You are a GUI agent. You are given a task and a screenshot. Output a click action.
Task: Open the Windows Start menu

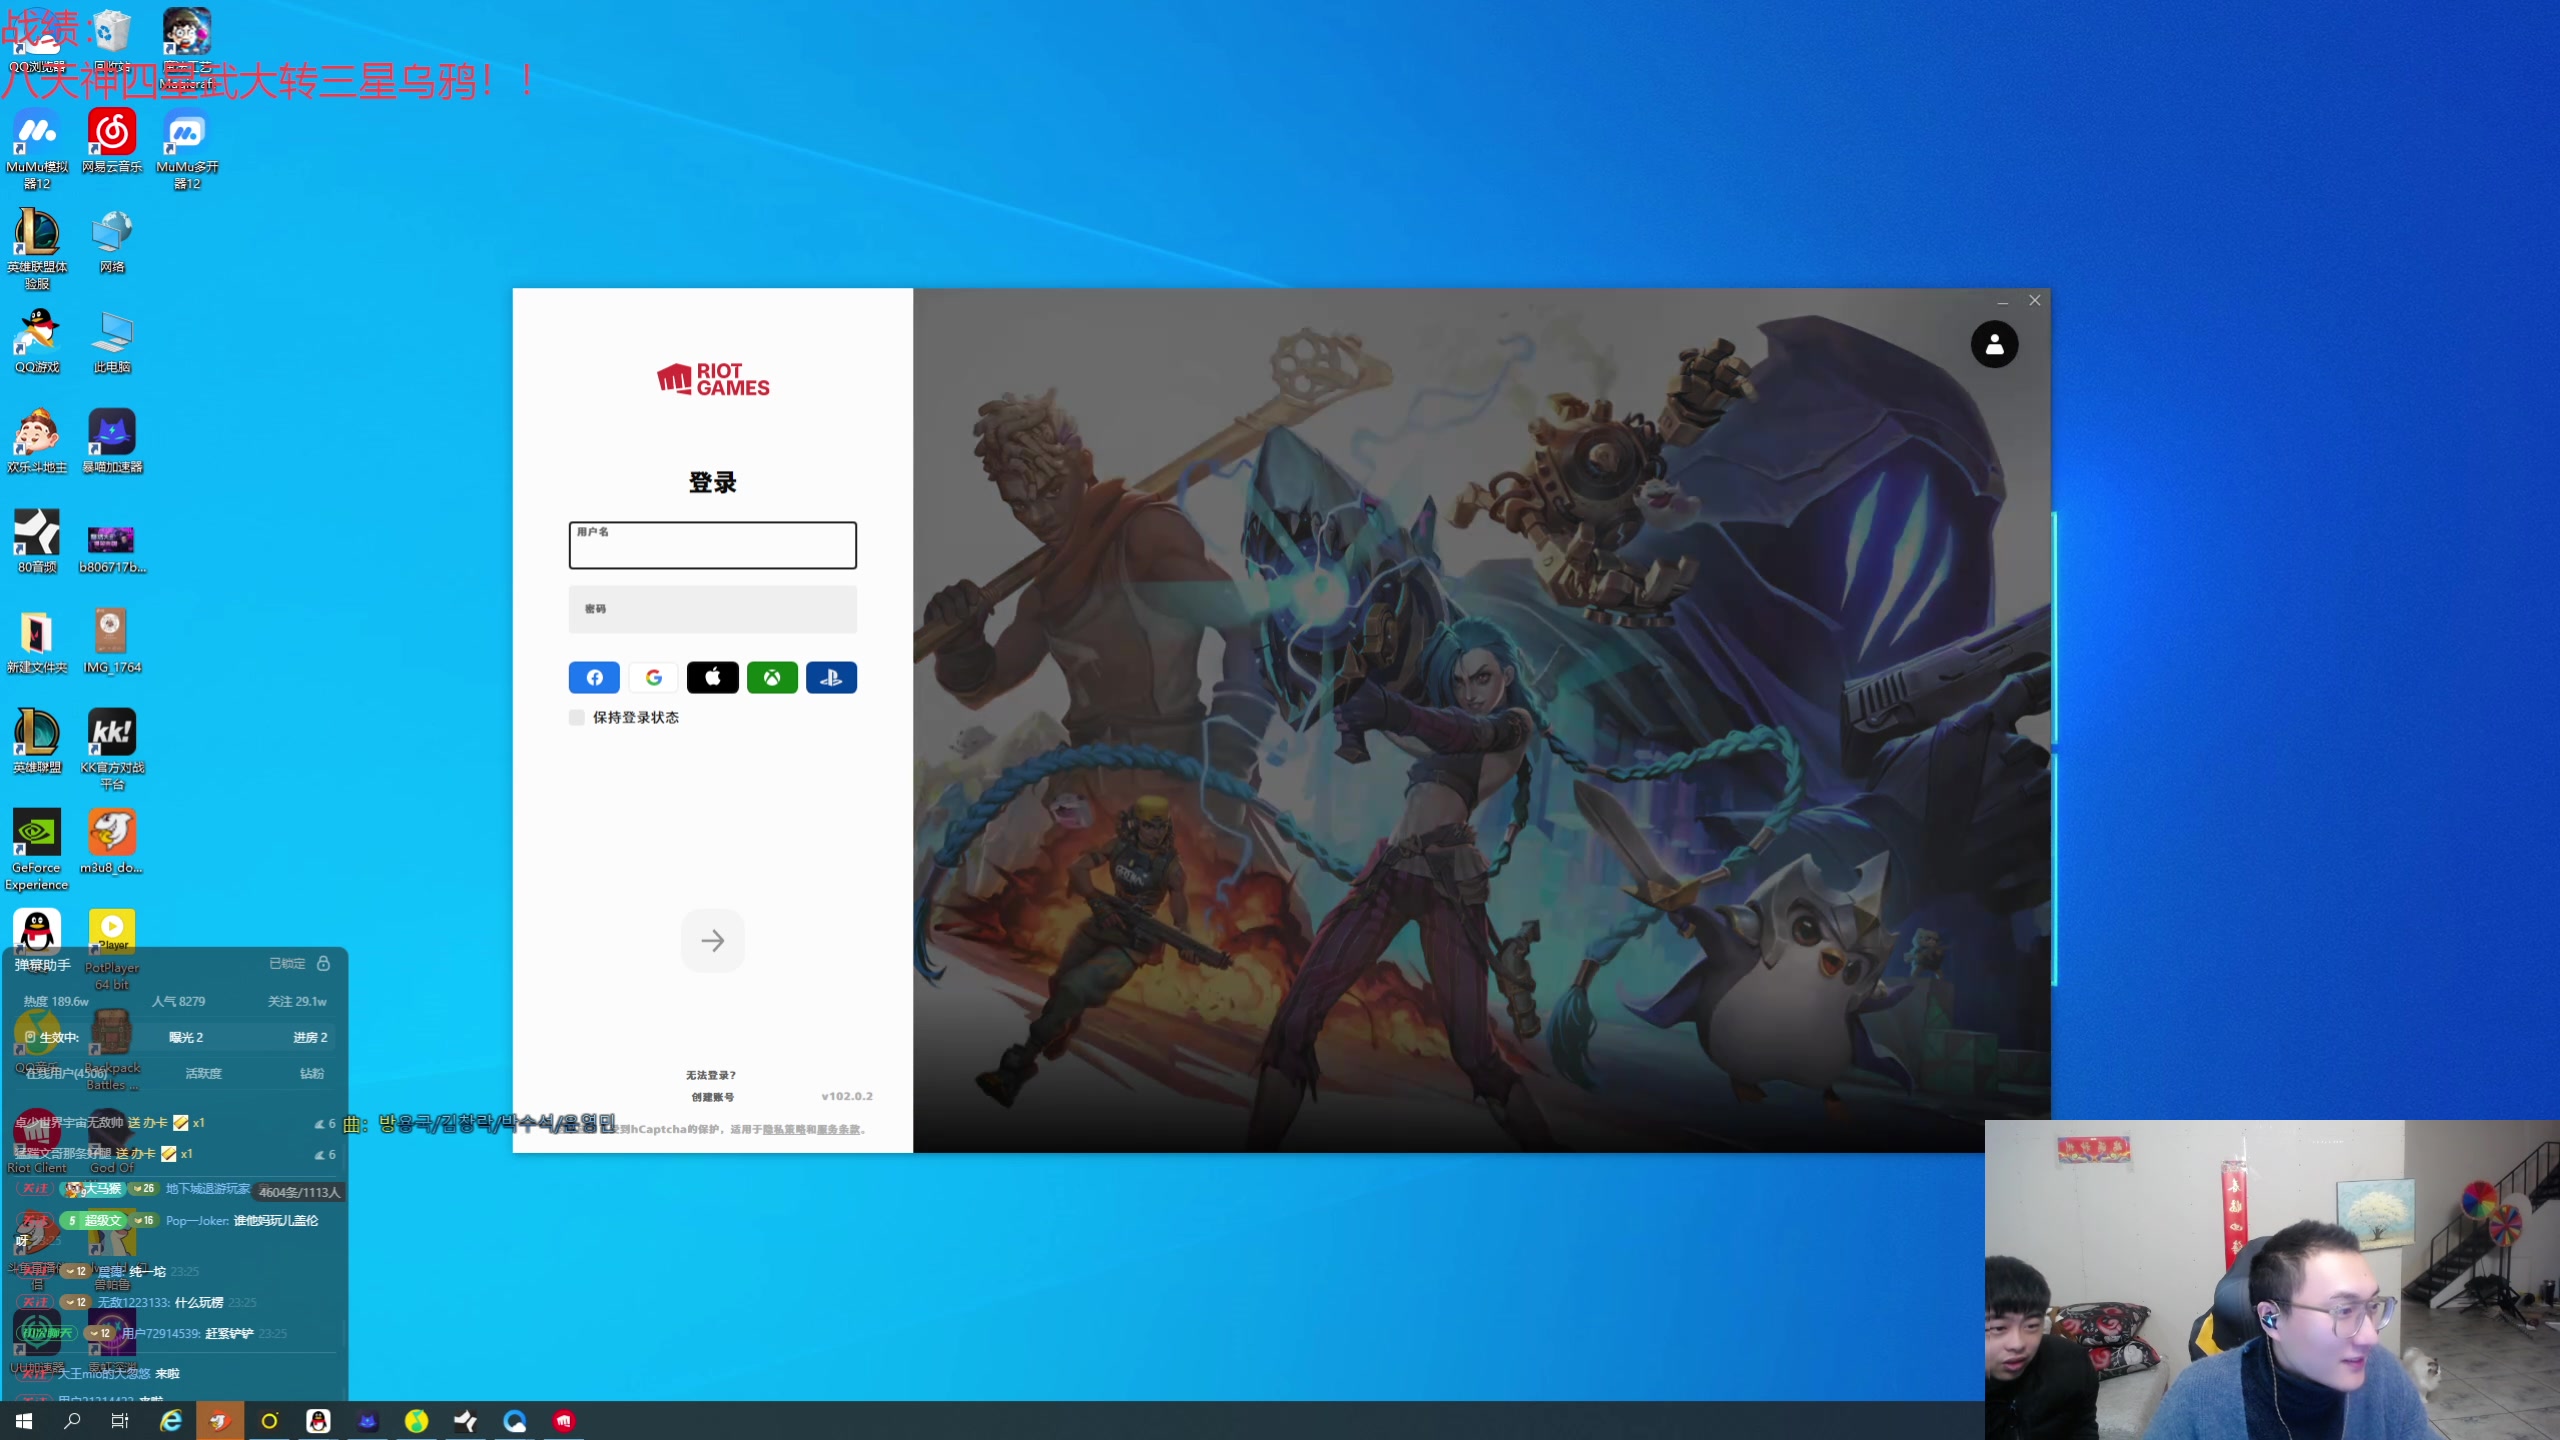pos(24,1421)
